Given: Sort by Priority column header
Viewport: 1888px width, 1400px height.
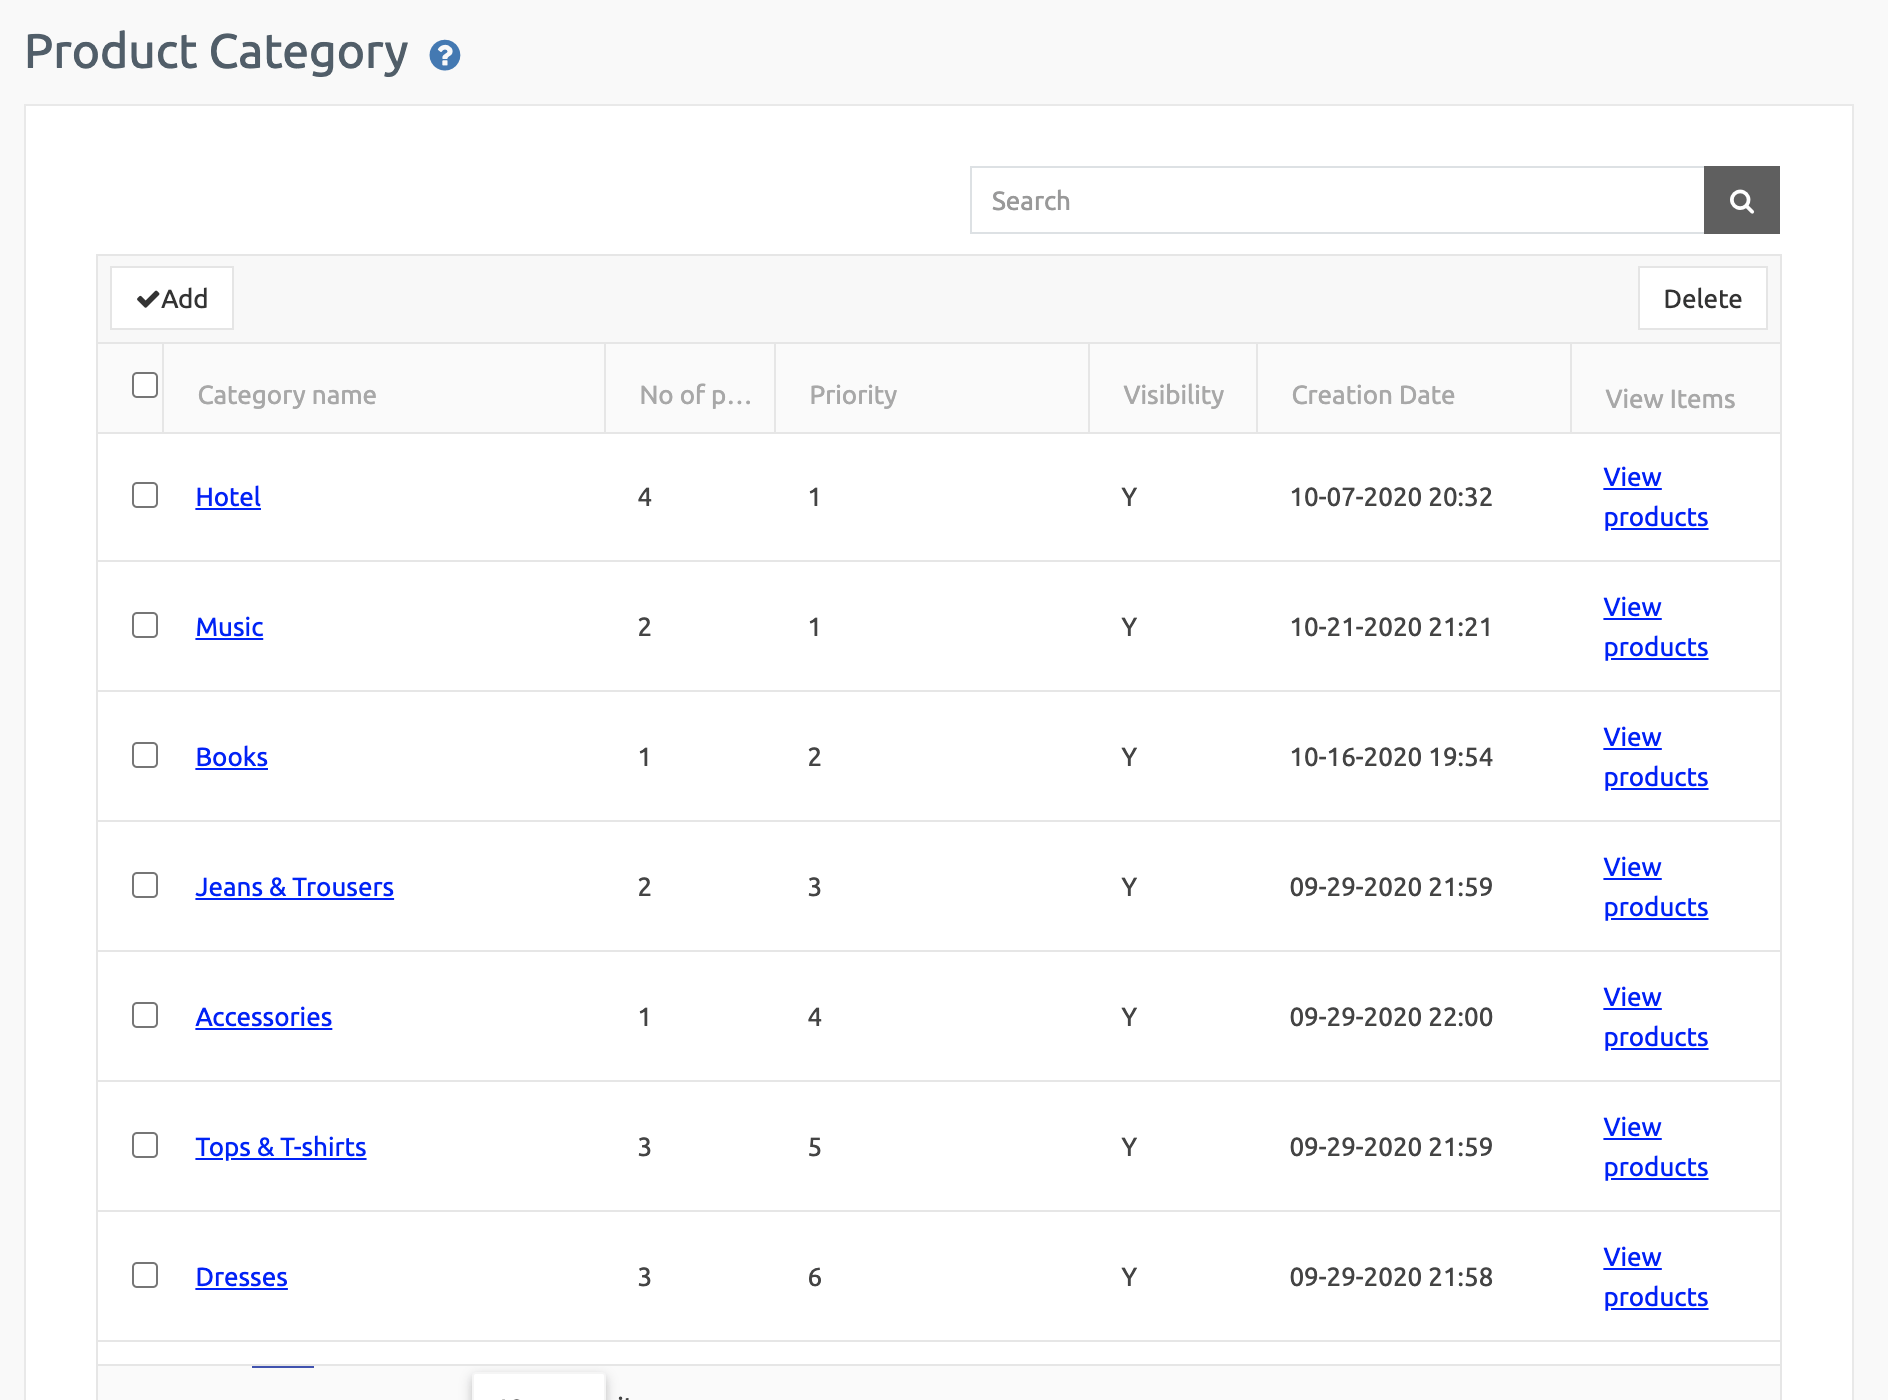Looking at the screenshot, I should 853,396.
